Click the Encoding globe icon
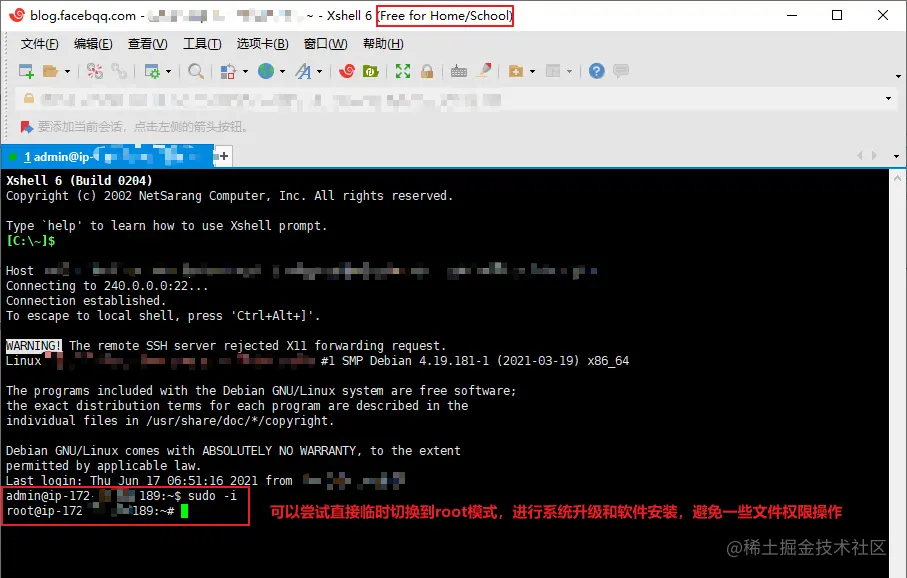The image size is (907, 578). coord(266,71)
